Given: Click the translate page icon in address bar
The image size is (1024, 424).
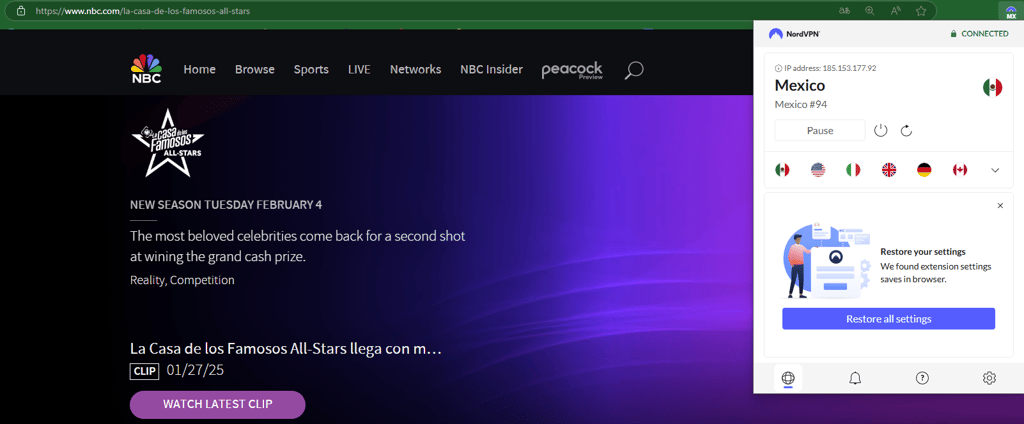Looking at the screenshot, I should click(x=844, y=11).
